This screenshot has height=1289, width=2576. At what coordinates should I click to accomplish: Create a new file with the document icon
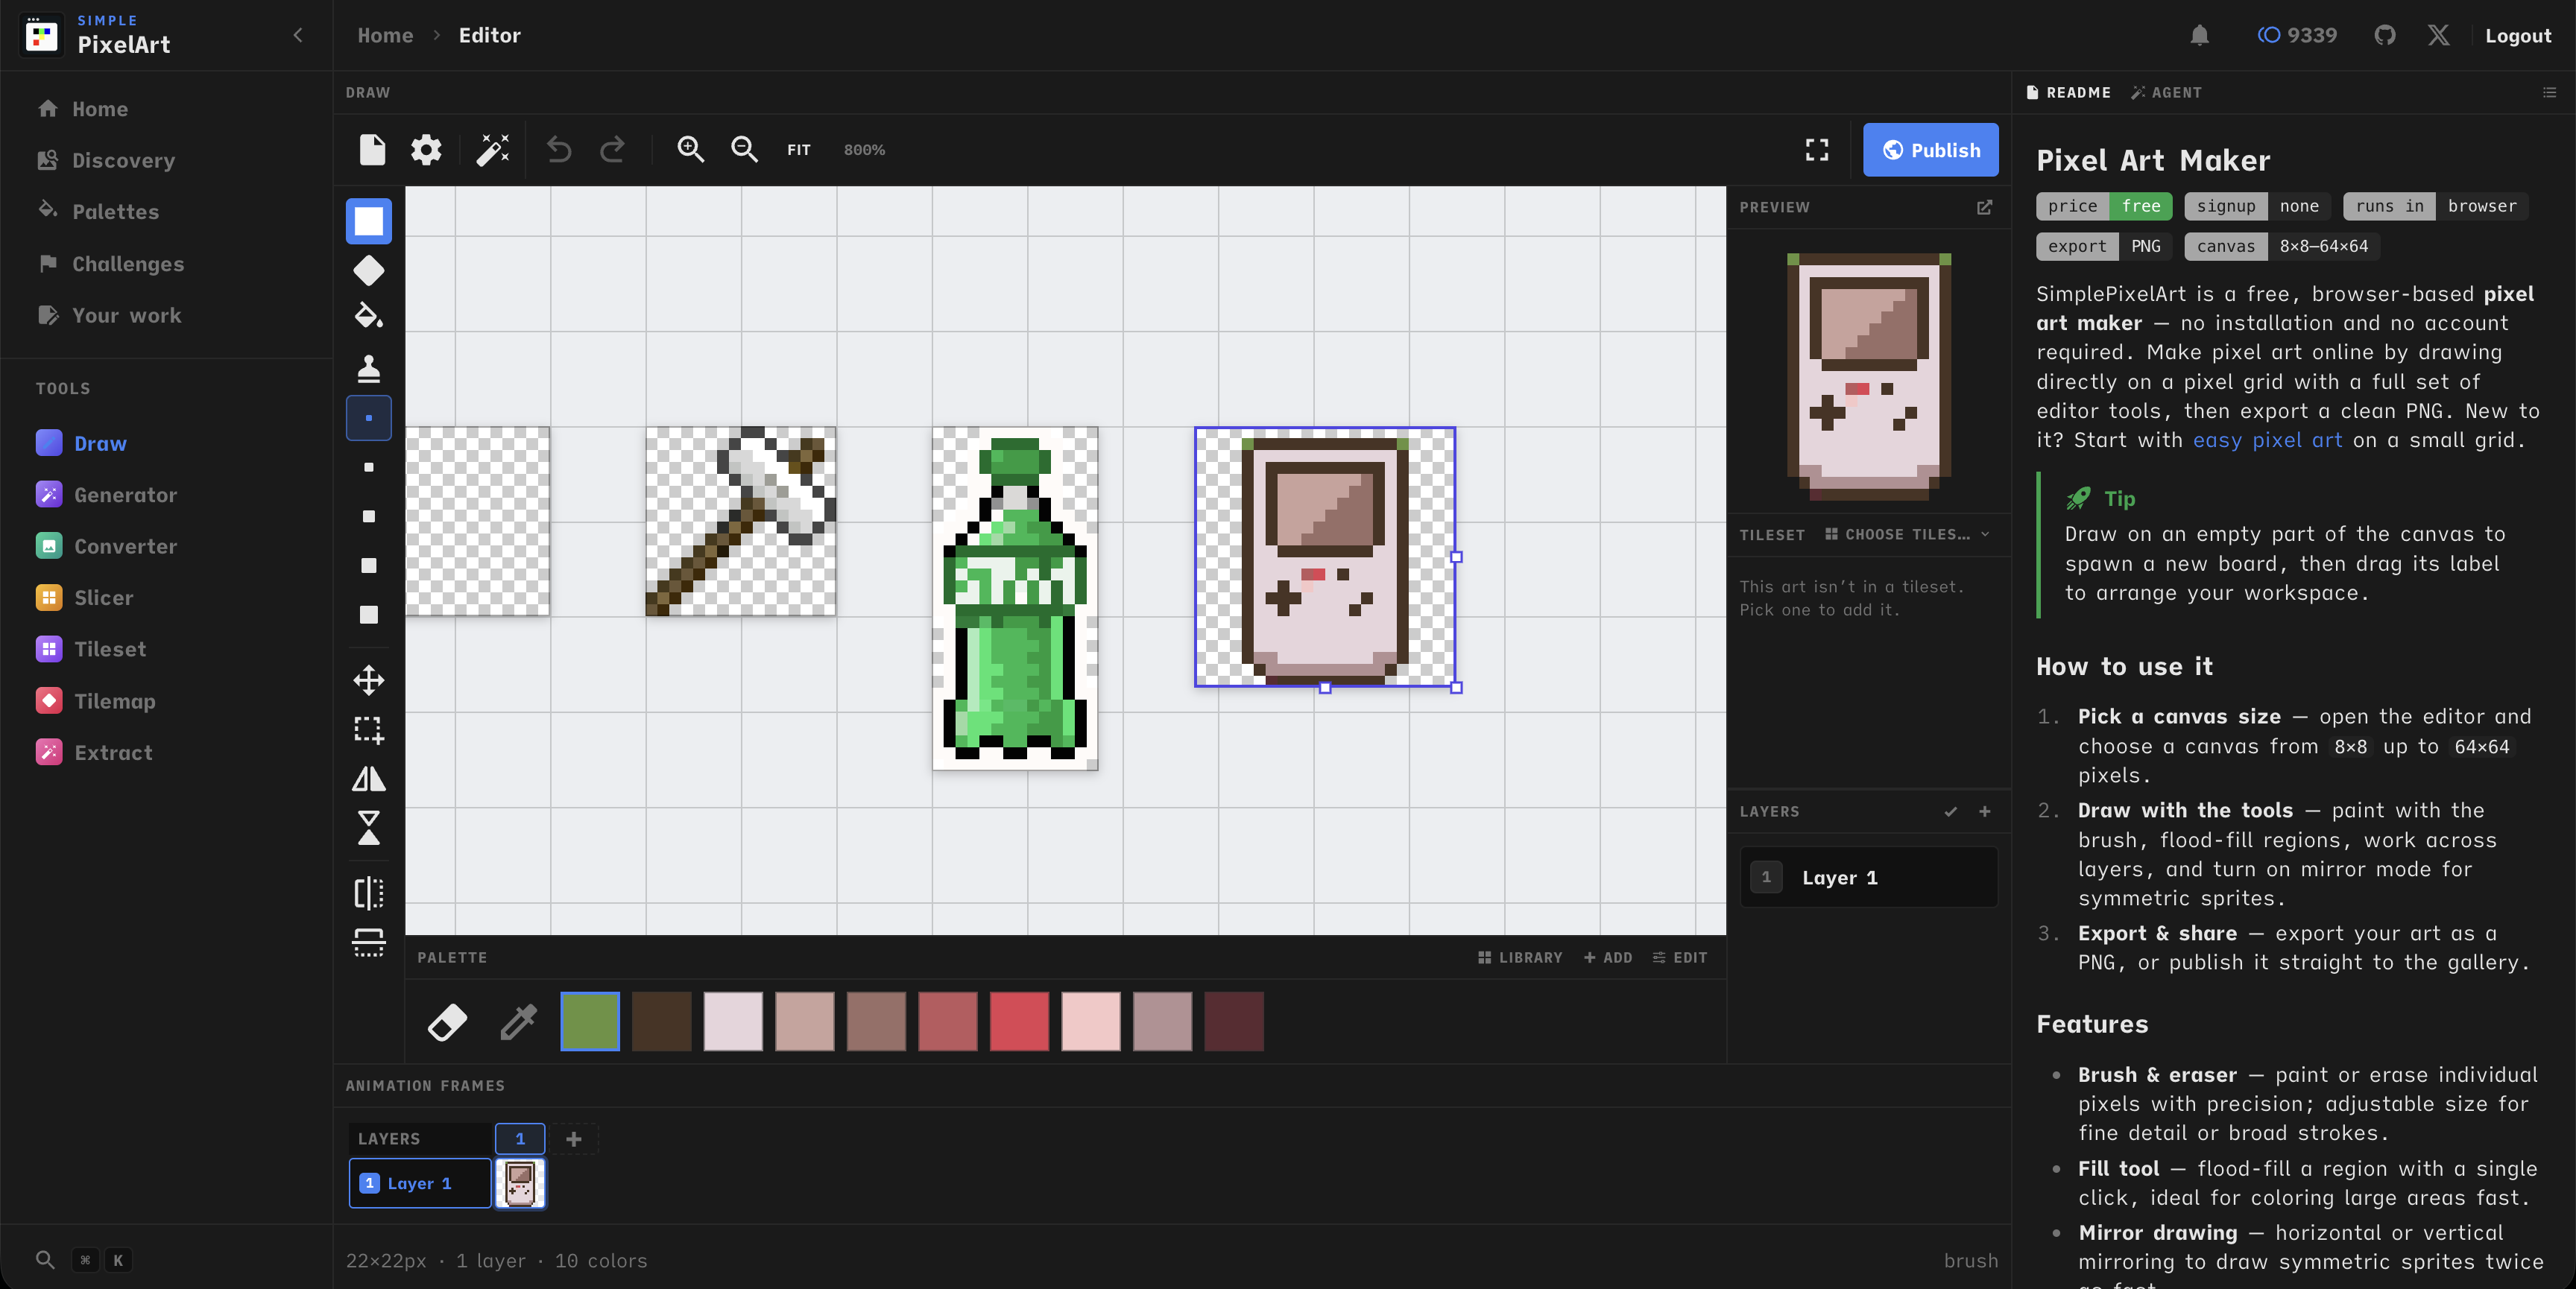(372, 150)
